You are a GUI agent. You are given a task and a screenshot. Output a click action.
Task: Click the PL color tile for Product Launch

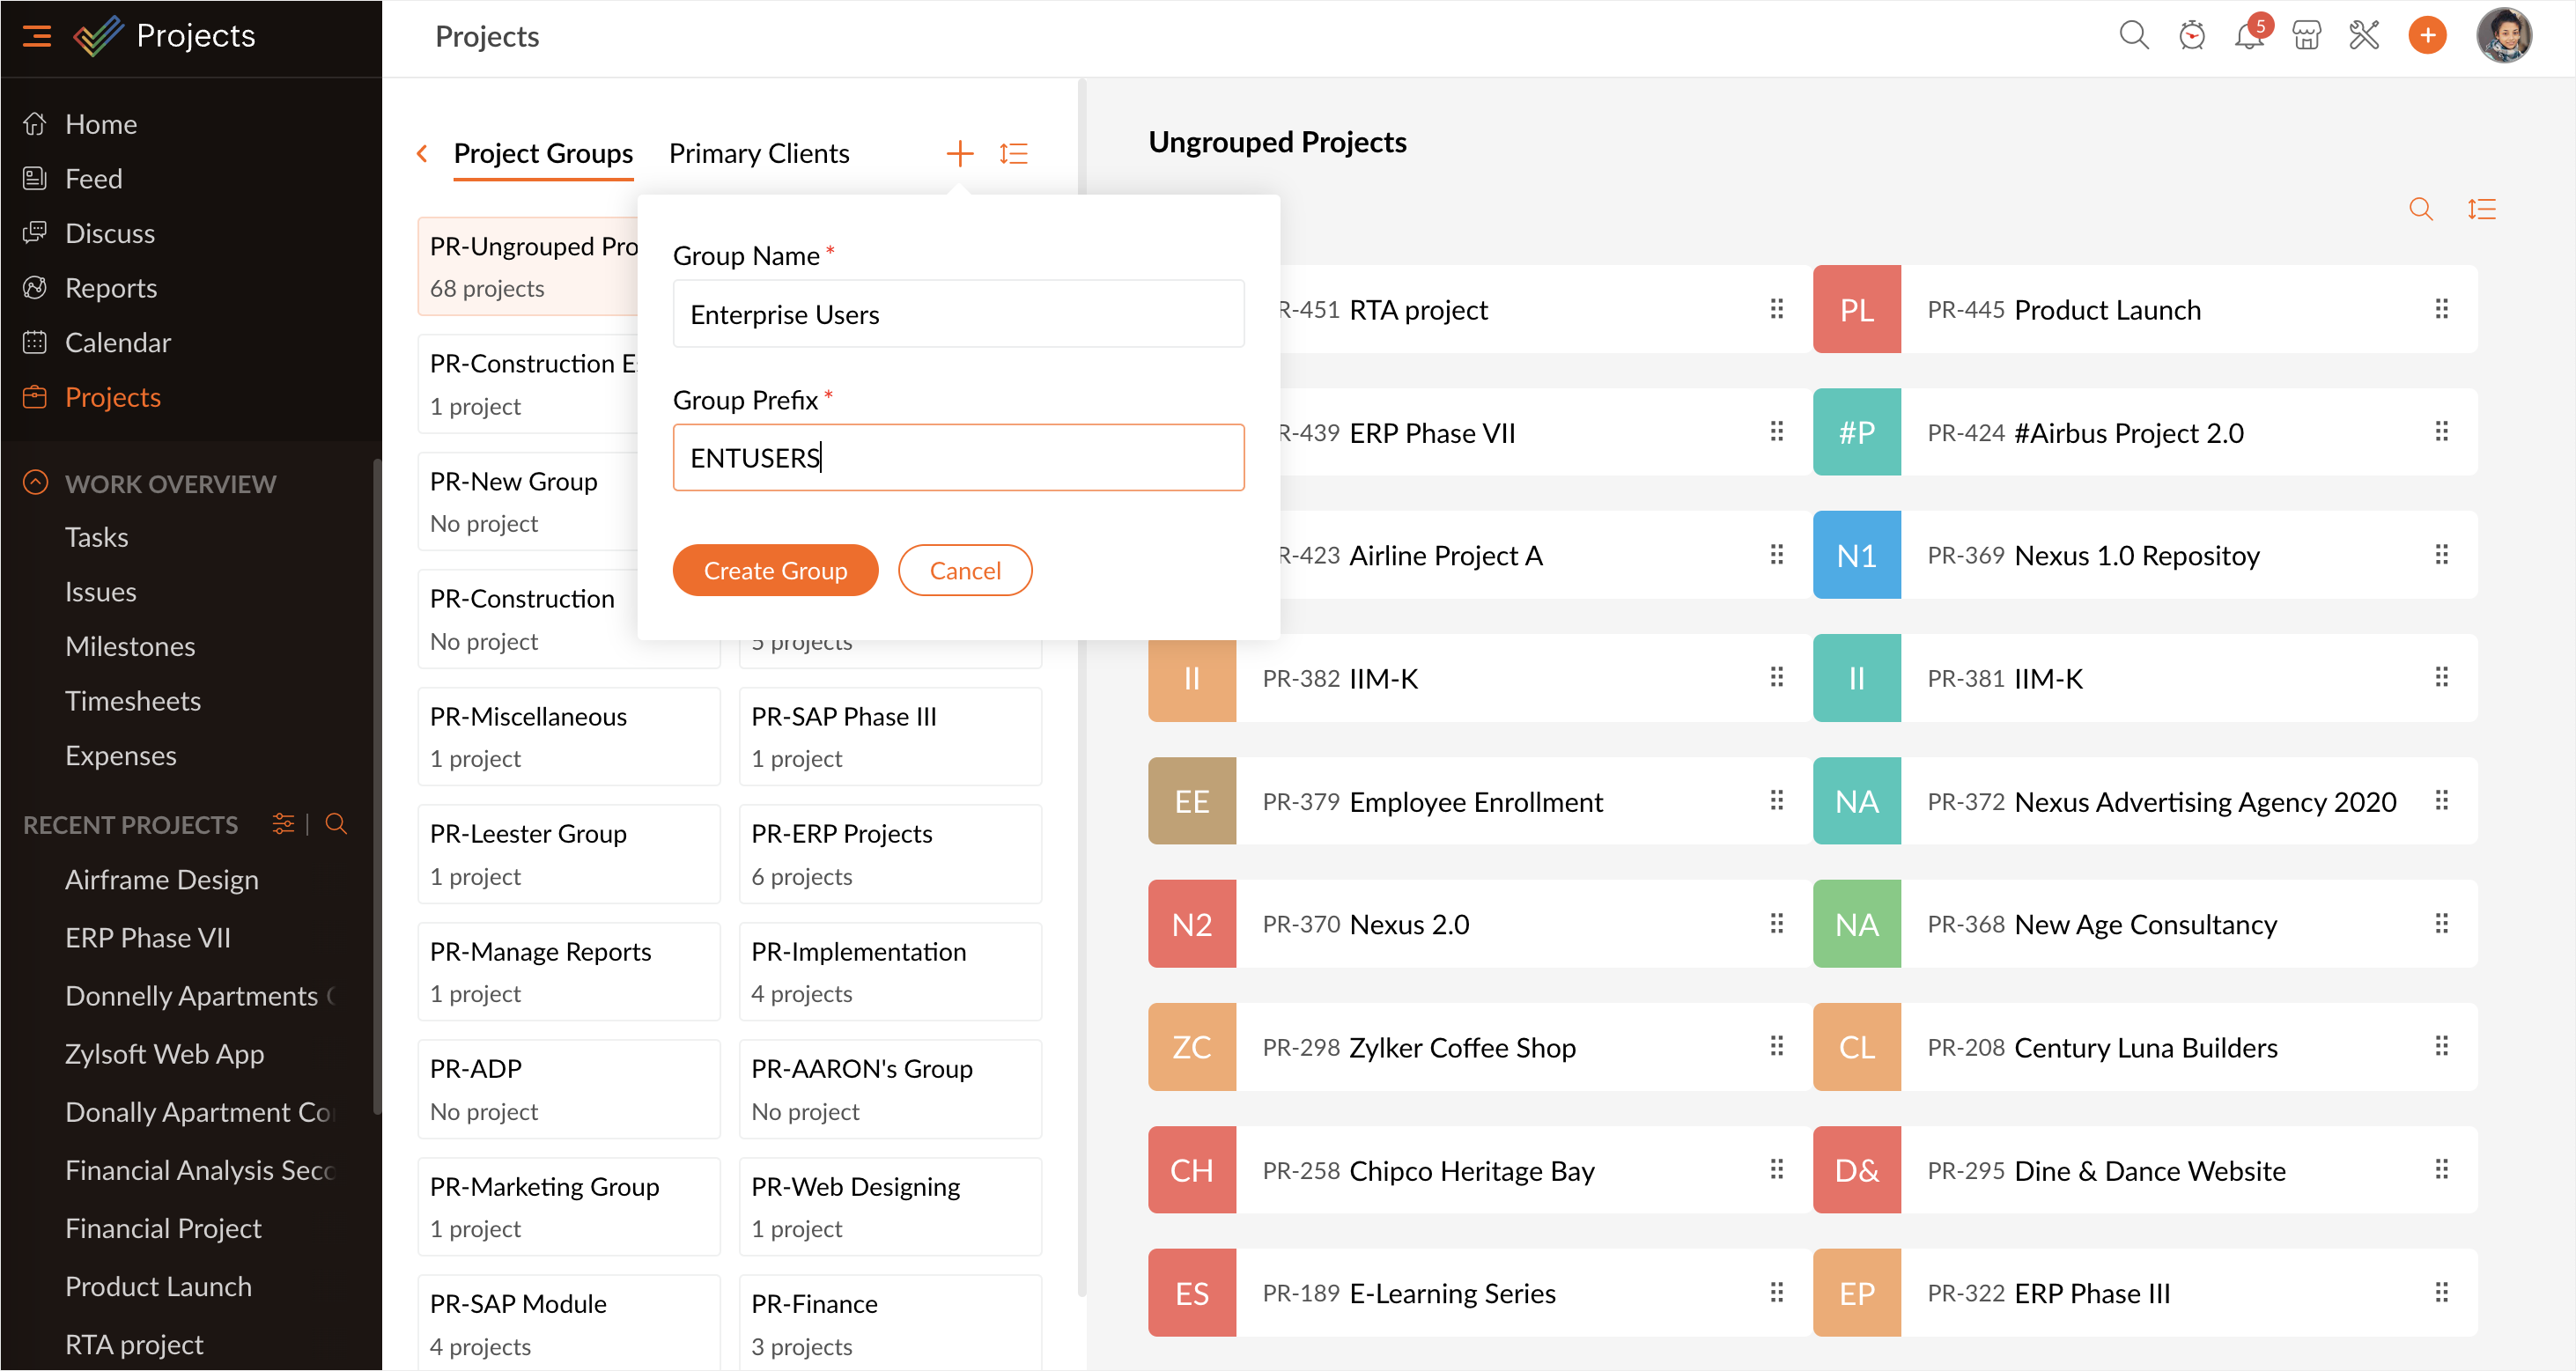pyautogui.click(x=1856, y=309)
